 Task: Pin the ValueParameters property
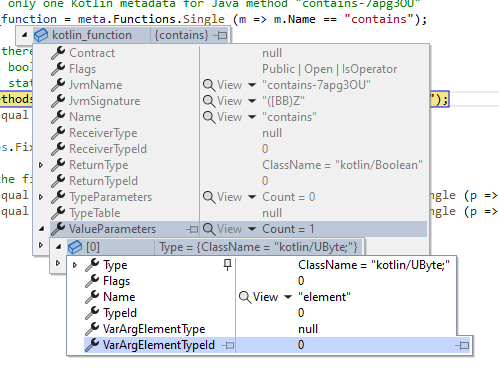click(x=192, y=229)
